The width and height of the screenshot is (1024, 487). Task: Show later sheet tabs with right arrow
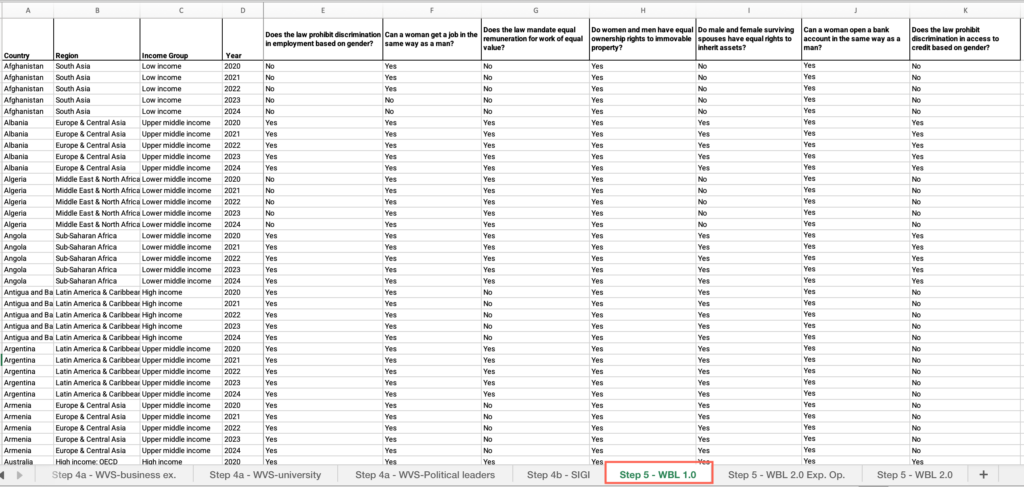pyautogui.click(x=20, y=475)
